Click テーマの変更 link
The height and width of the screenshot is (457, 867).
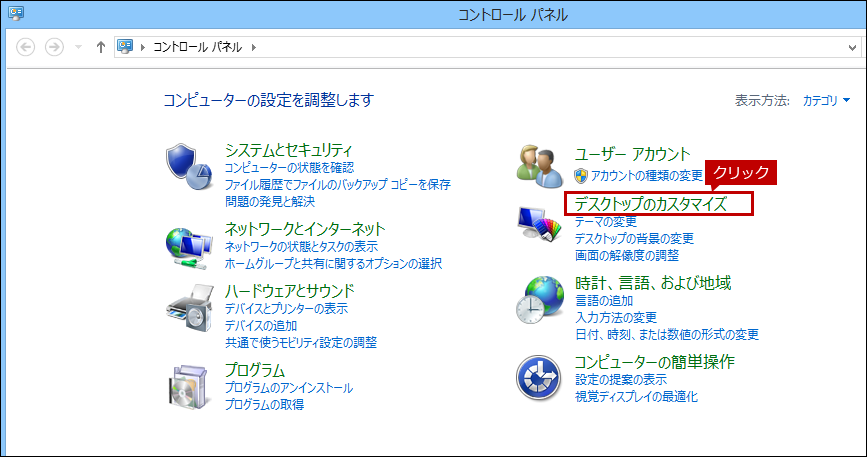606,222
